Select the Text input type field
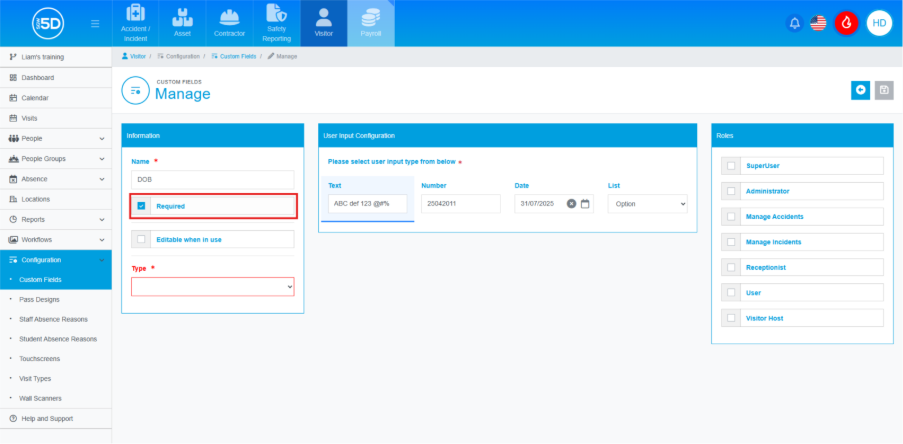Viewport: 903px width, 444px height. (367, 204)
